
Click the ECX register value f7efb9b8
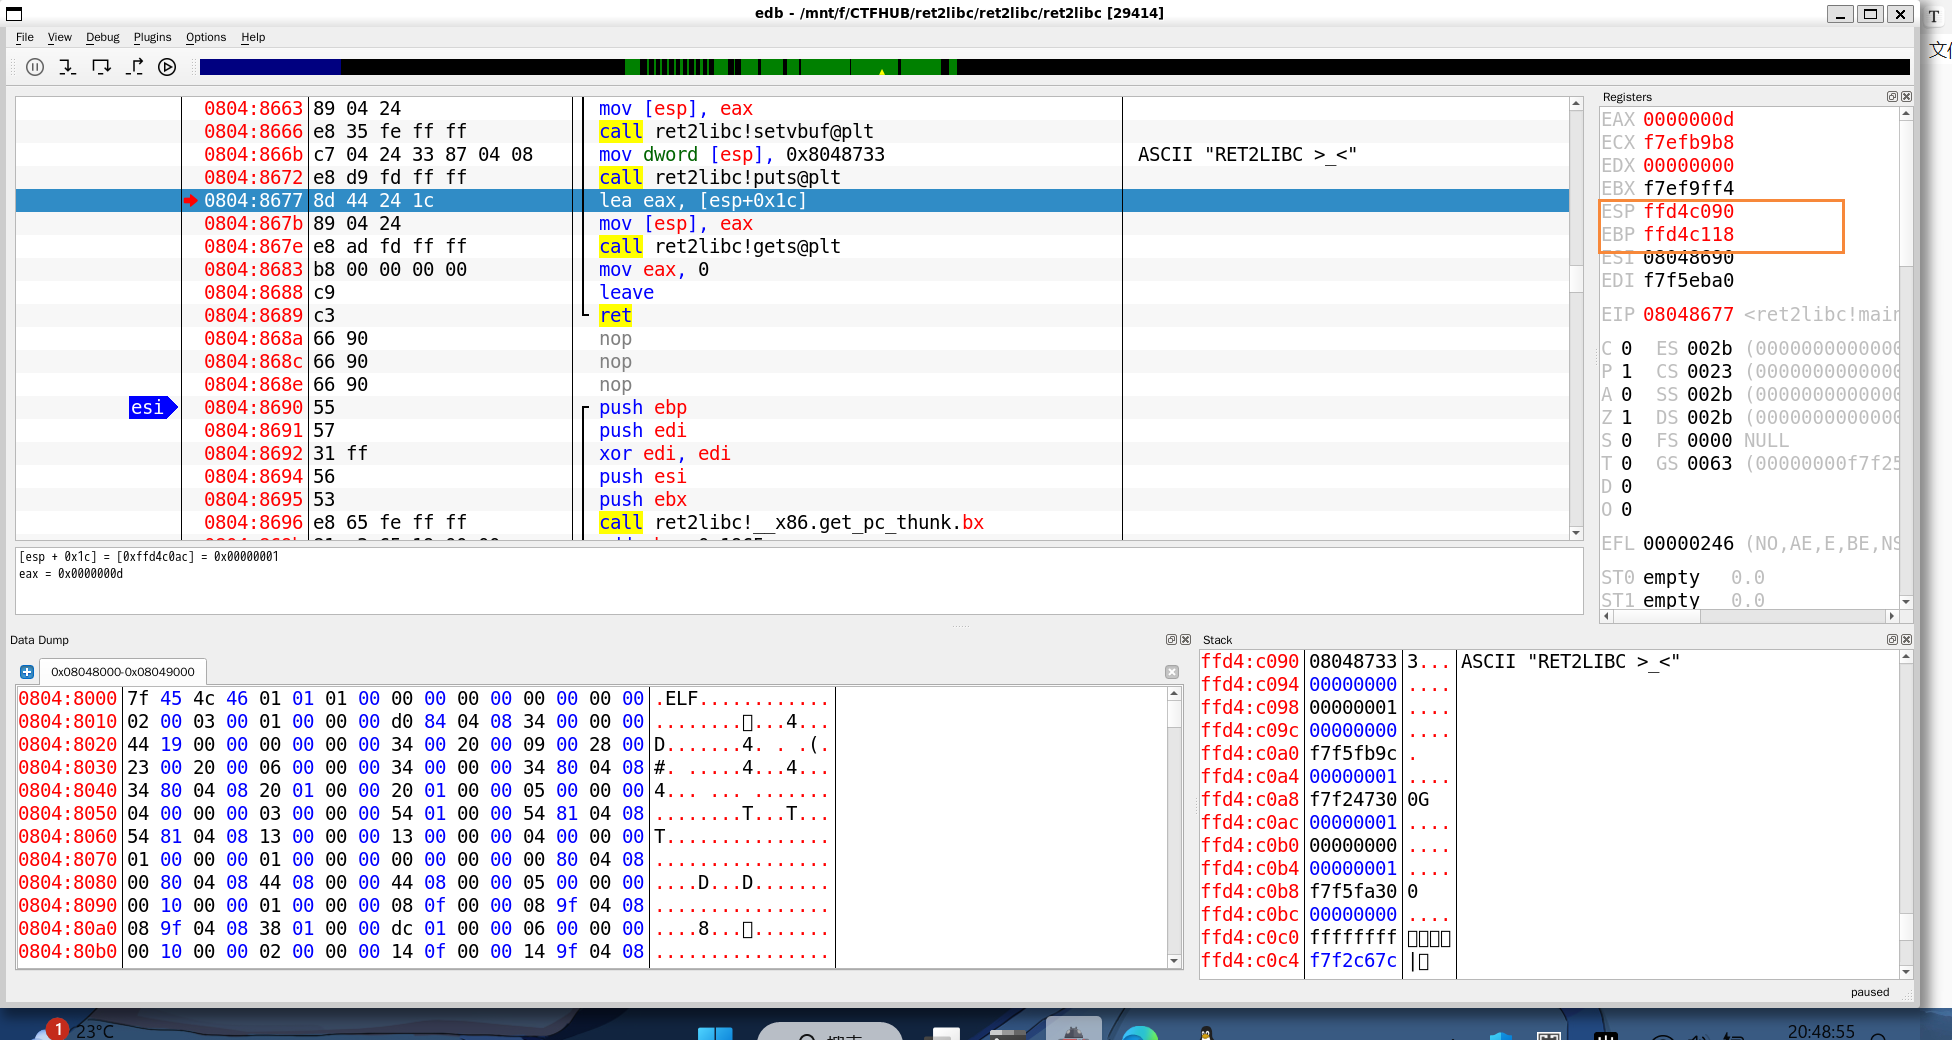(x=1688, y=142)
